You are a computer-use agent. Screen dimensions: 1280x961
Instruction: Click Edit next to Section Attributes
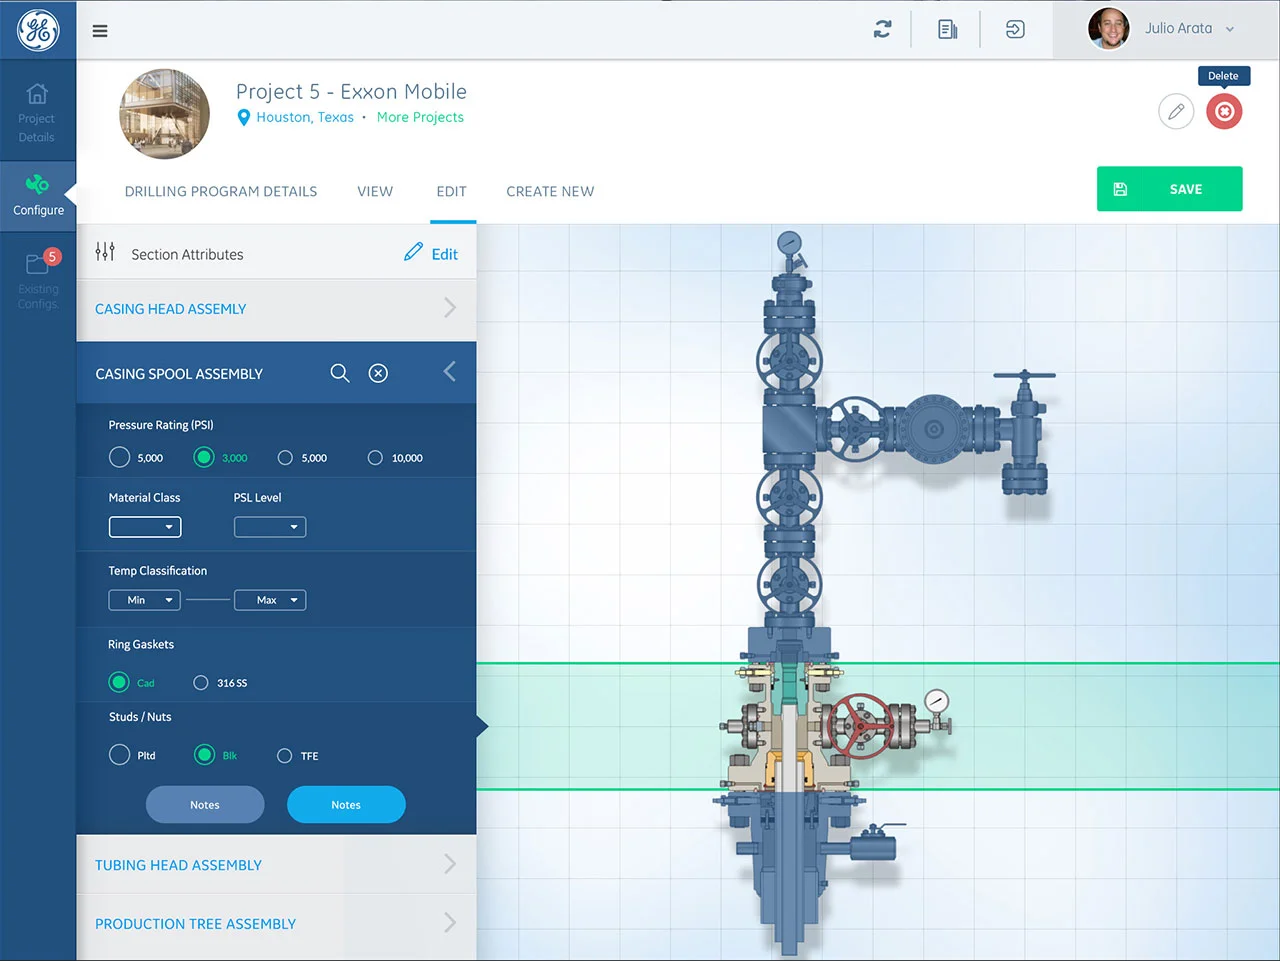[431, 253]
